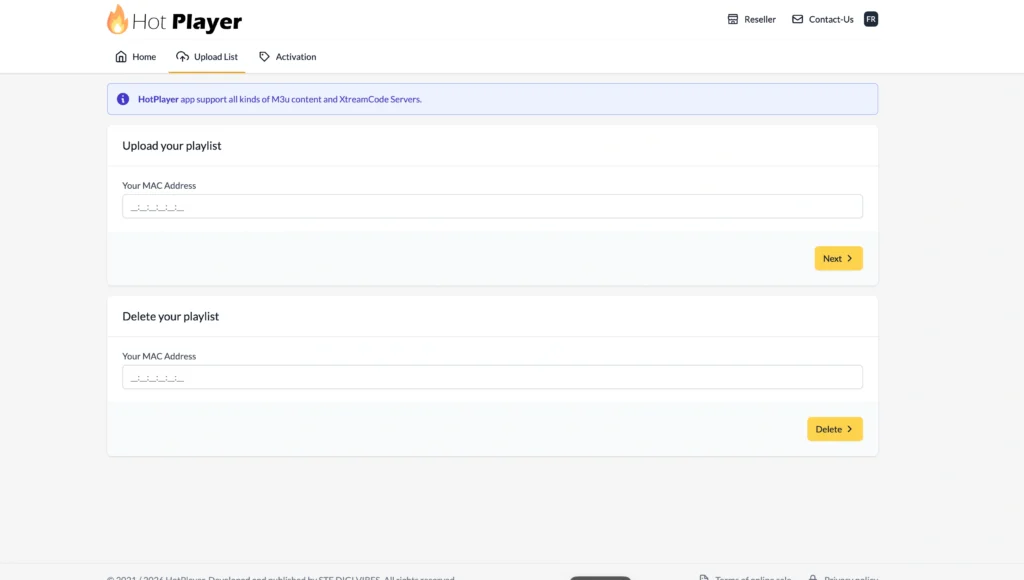Screen dimensions: 1024x580
Task: Open the Home tab
Action: (x=135, y=57)
